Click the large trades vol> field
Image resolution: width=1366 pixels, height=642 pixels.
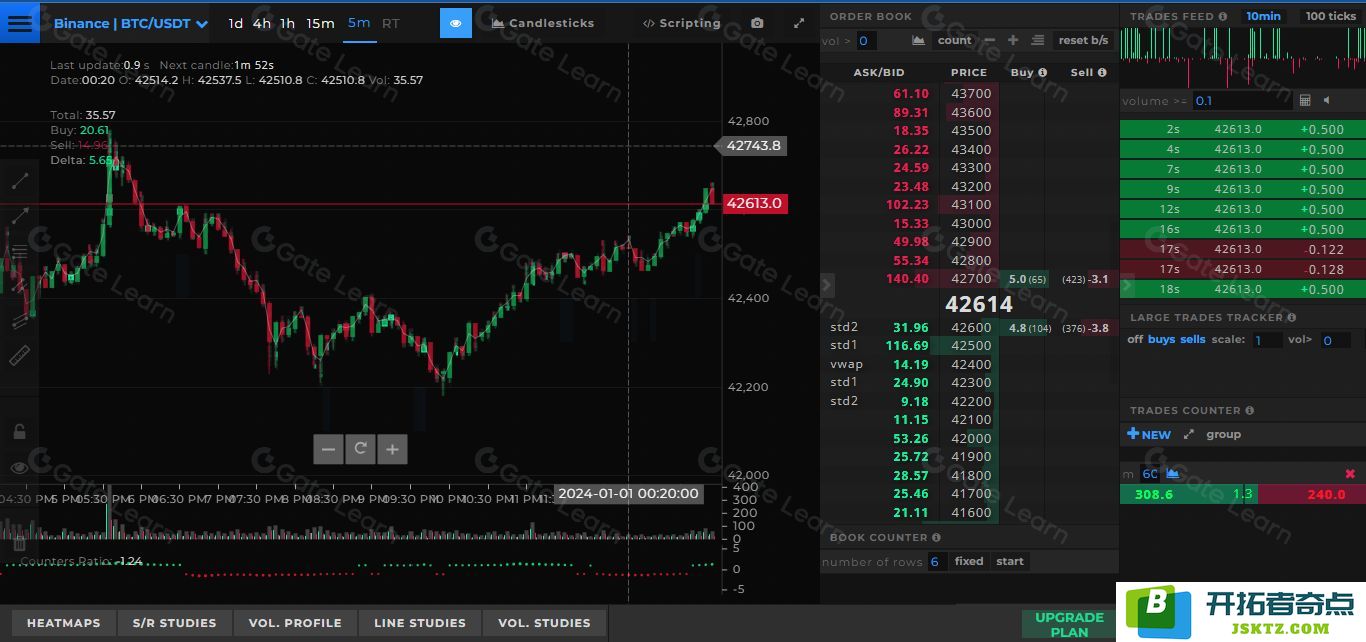1336,340
